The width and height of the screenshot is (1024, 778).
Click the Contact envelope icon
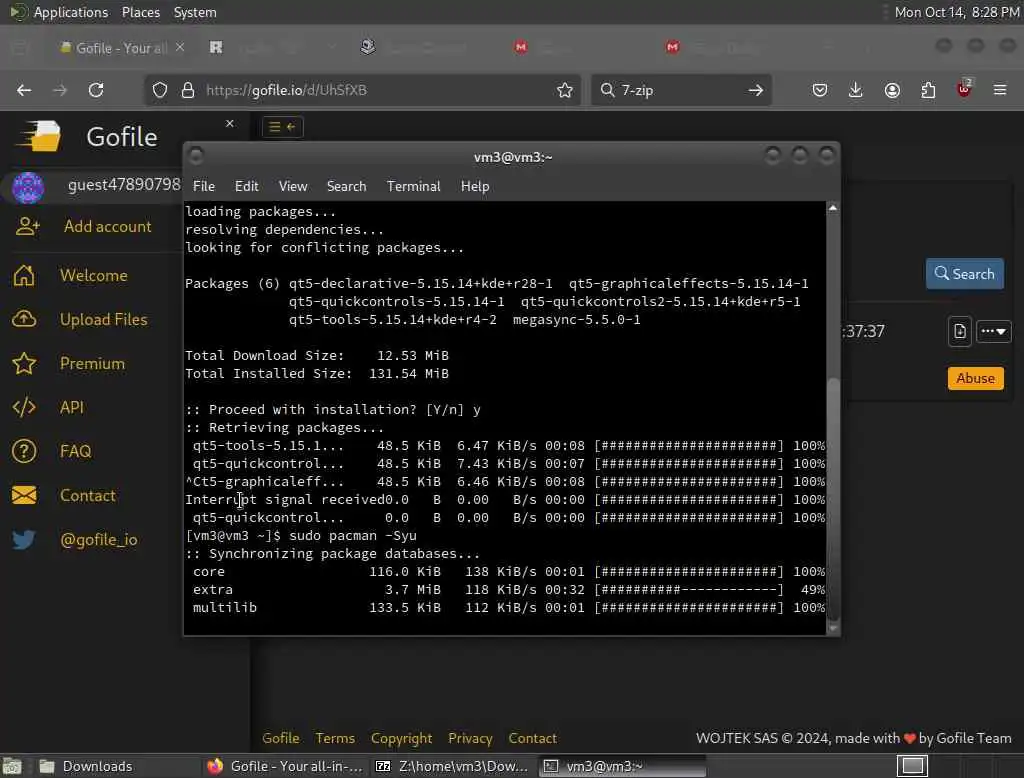pos(24,495)
